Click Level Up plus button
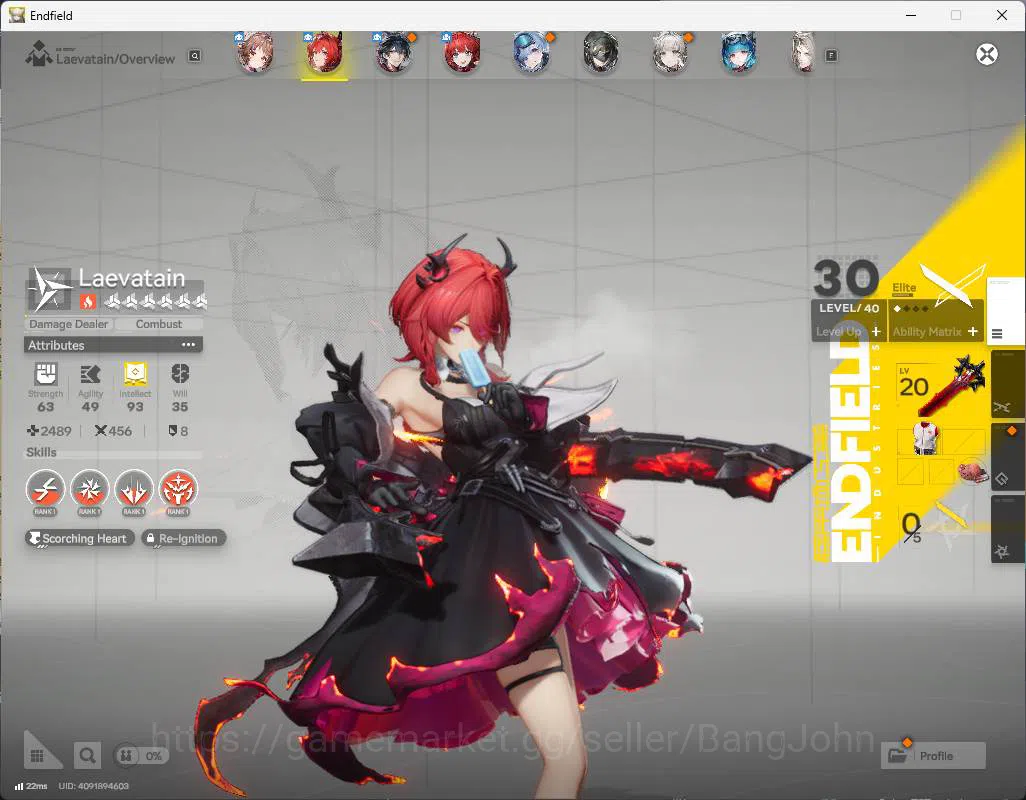Viewport: 1026px width, 800px height. point(876,332)
